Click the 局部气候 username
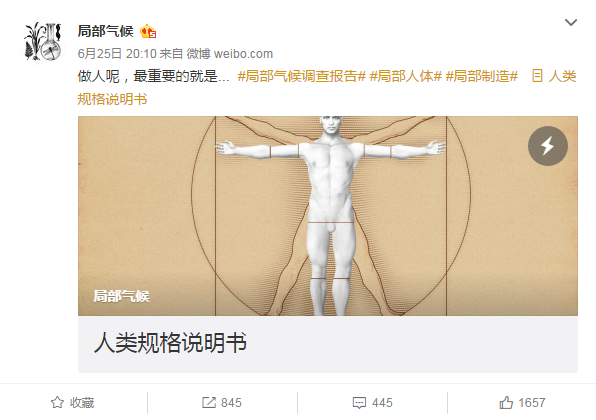 (x=105, y=31)
